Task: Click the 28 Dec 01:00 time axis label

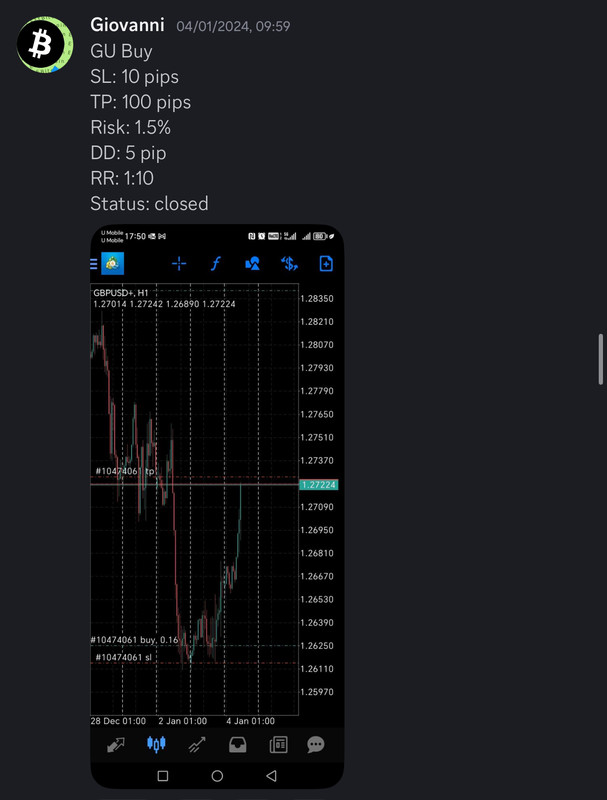Action: [x=118, y=721]
